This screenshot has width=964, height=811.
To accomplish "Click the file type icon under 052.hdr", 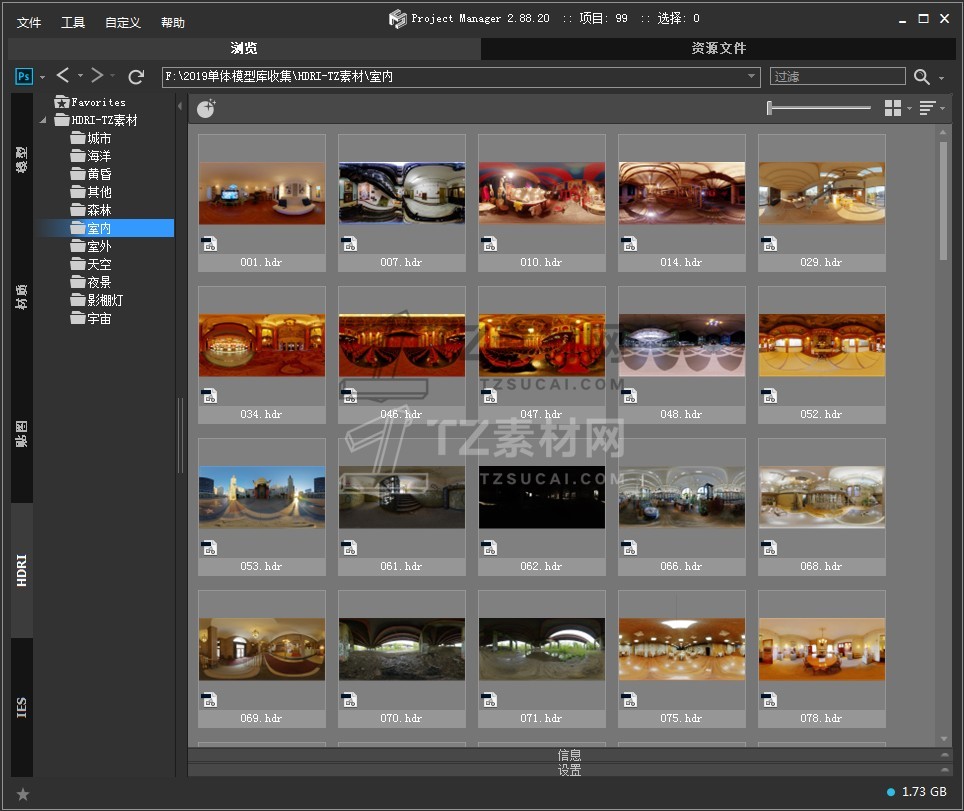I will coord(769,396).
